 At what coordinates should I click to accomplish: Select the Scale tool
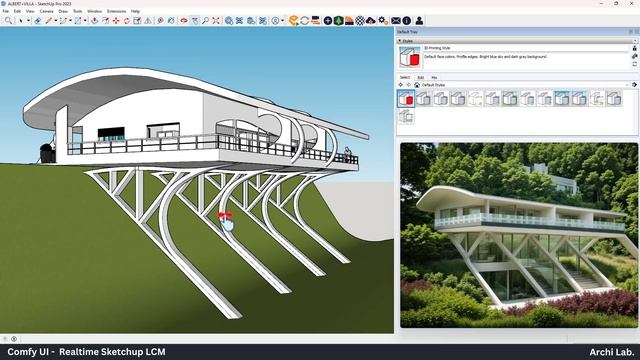tap(137, 20)
